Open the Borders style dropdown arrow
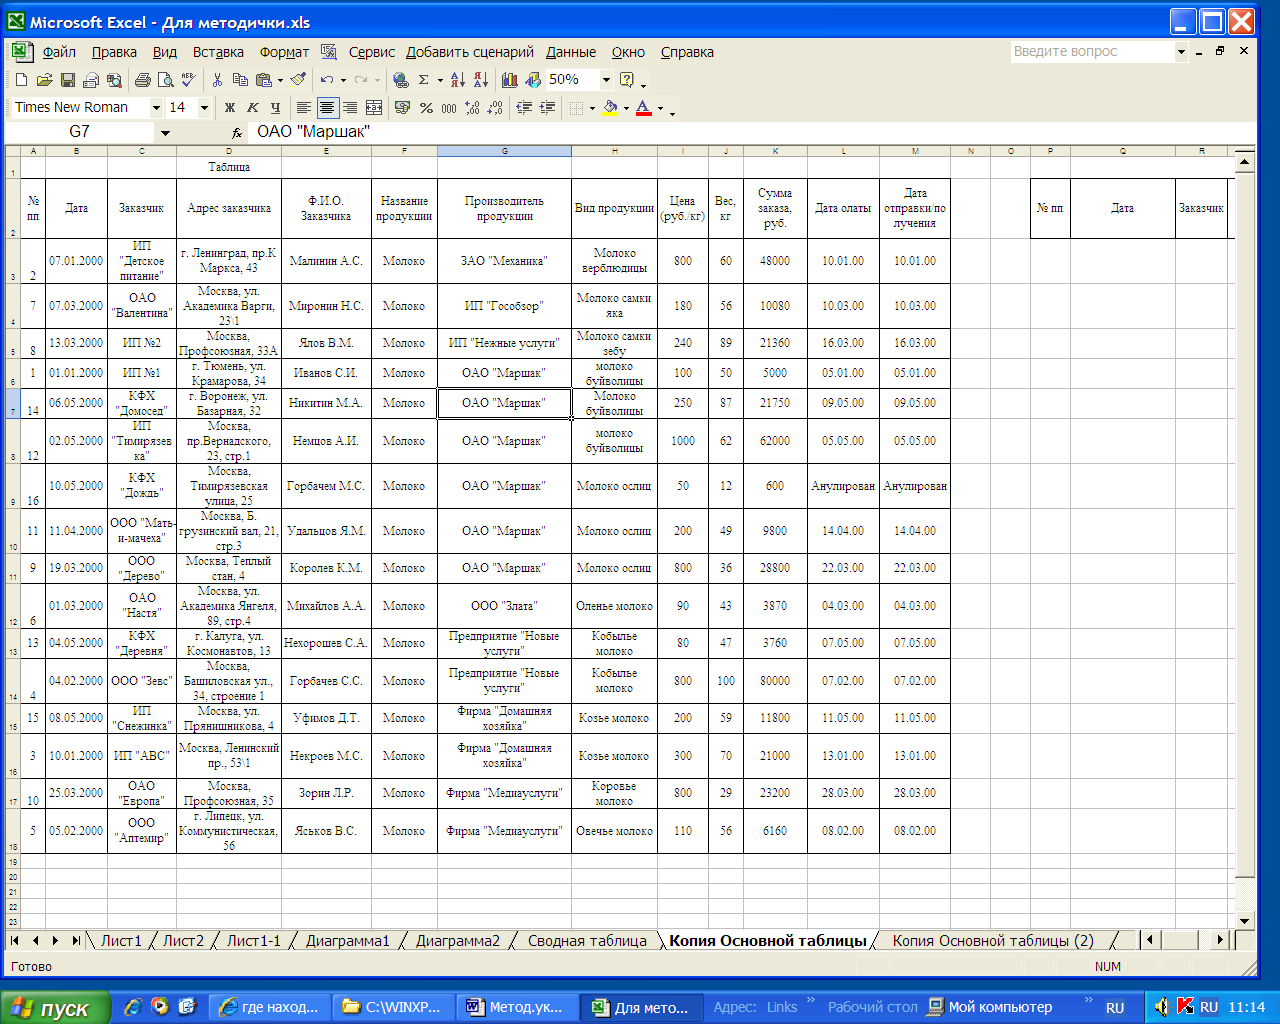Image resolution: width=1280 pixels, height=1024 pixels. (x=592, y=107)
